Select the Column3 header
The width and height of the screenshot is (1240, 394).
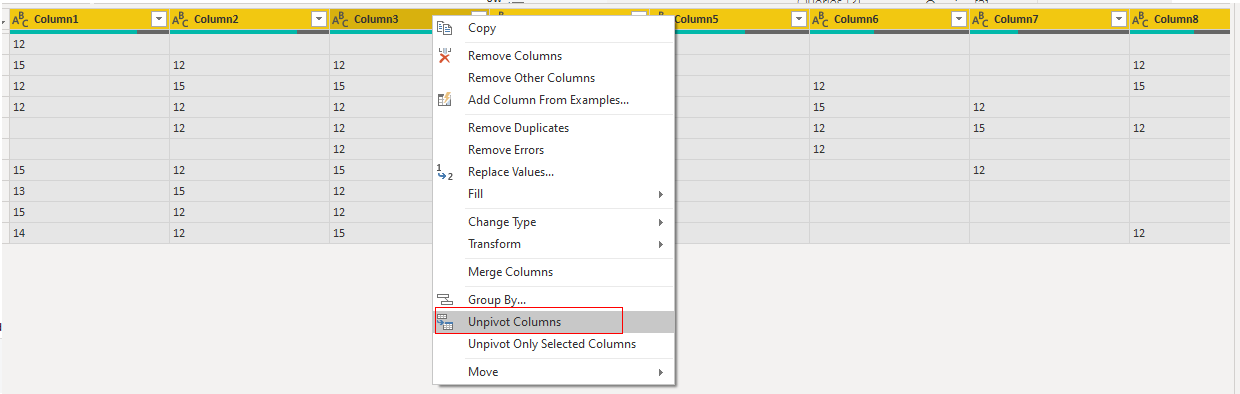tap(381, 19)
